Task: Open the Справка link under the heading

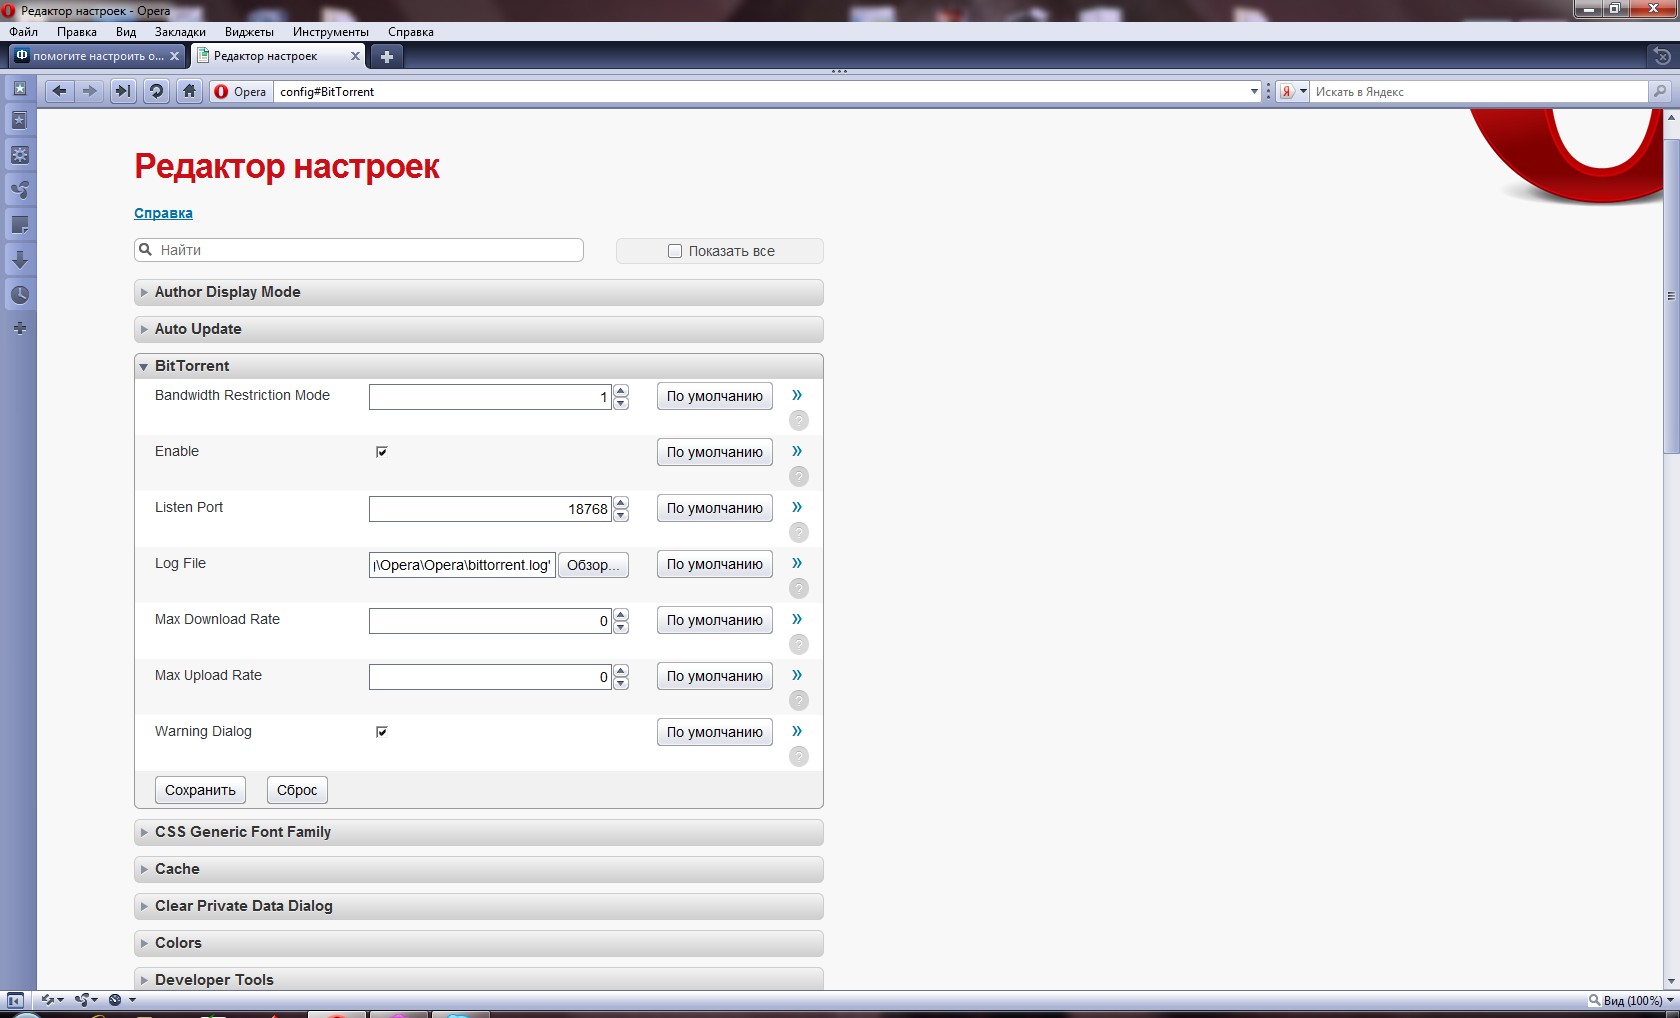Action: coord(163,213)
